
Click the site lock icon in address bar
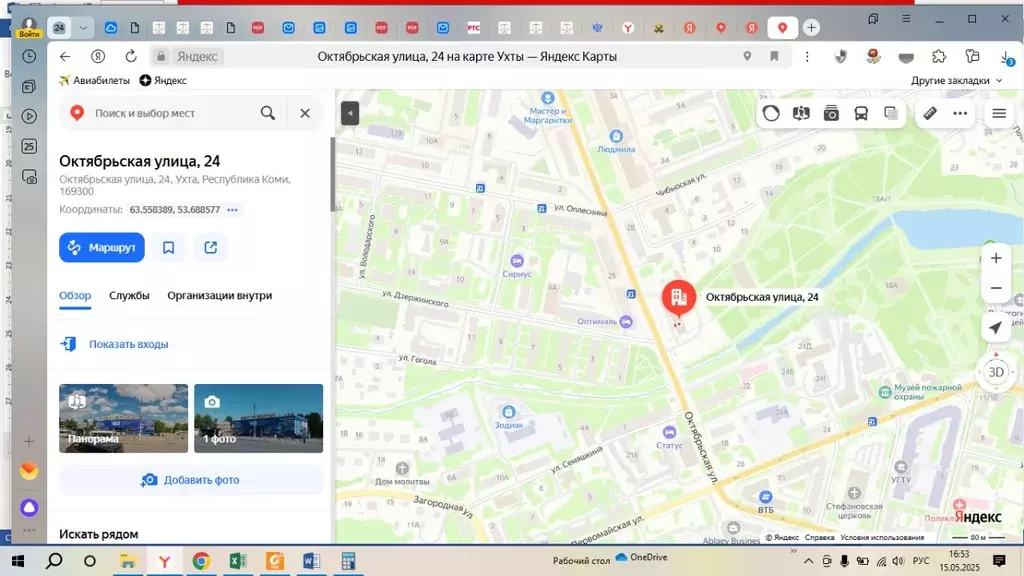tap(161, 57)
